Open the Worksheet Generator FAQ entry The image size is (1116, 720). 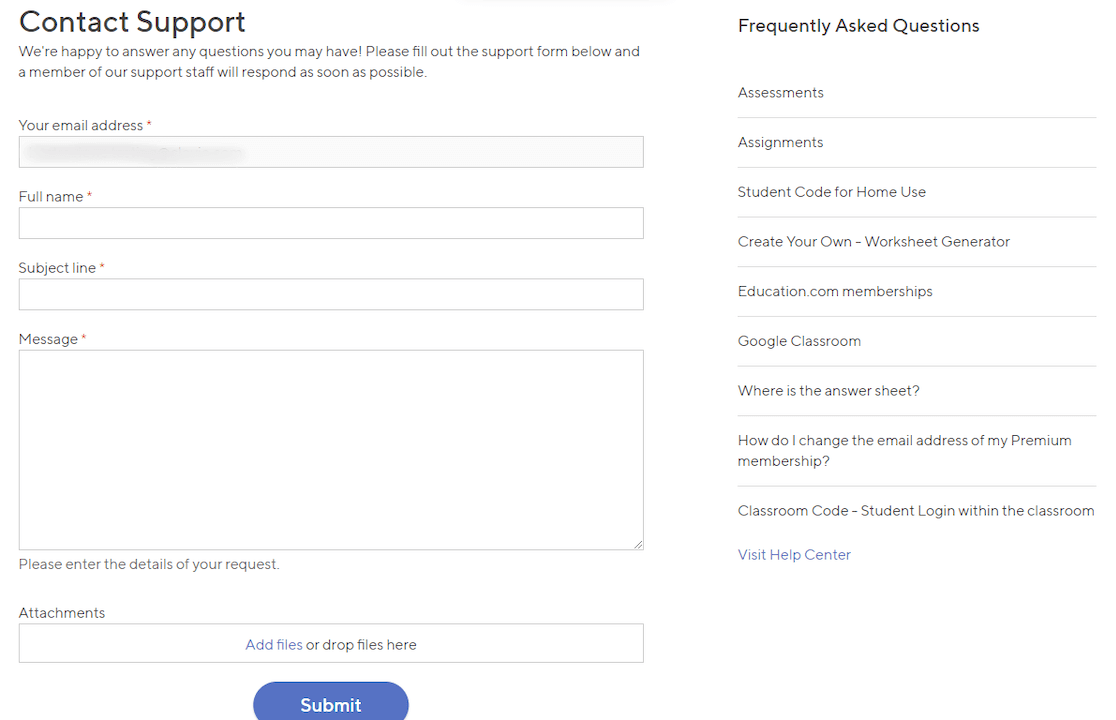(873, 241)
